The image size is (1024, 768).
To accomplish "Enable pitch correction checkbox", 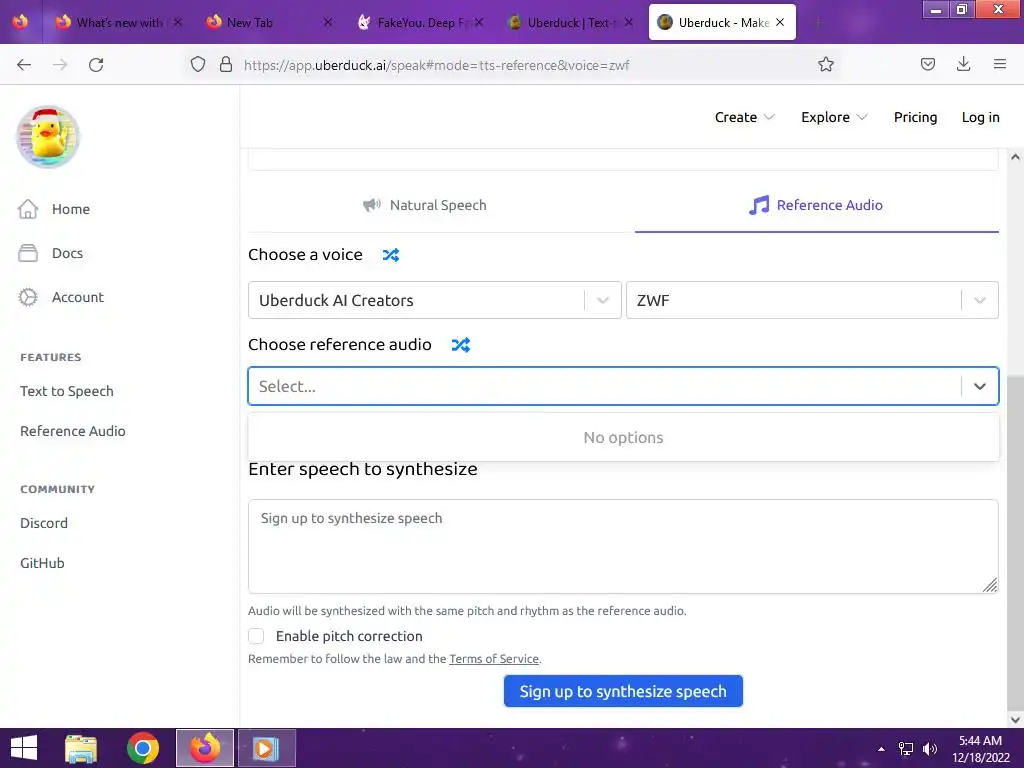I will coord(256,636).
